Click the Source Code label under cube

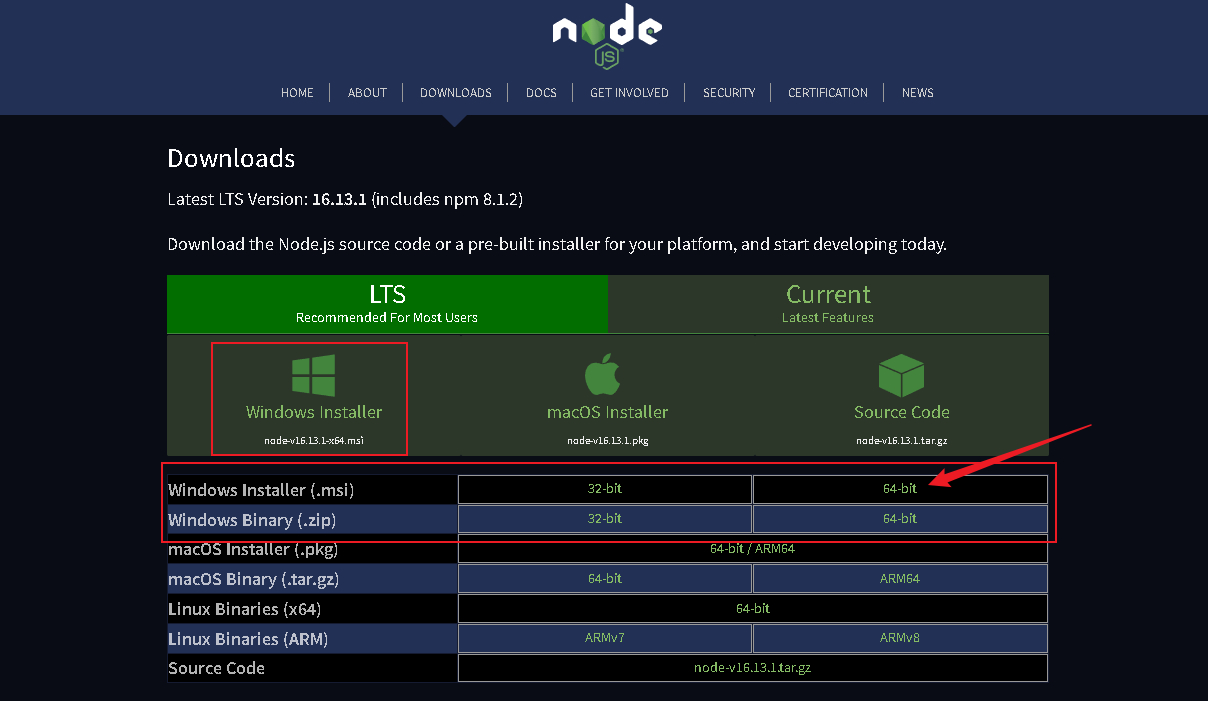[x=901, y=412]
